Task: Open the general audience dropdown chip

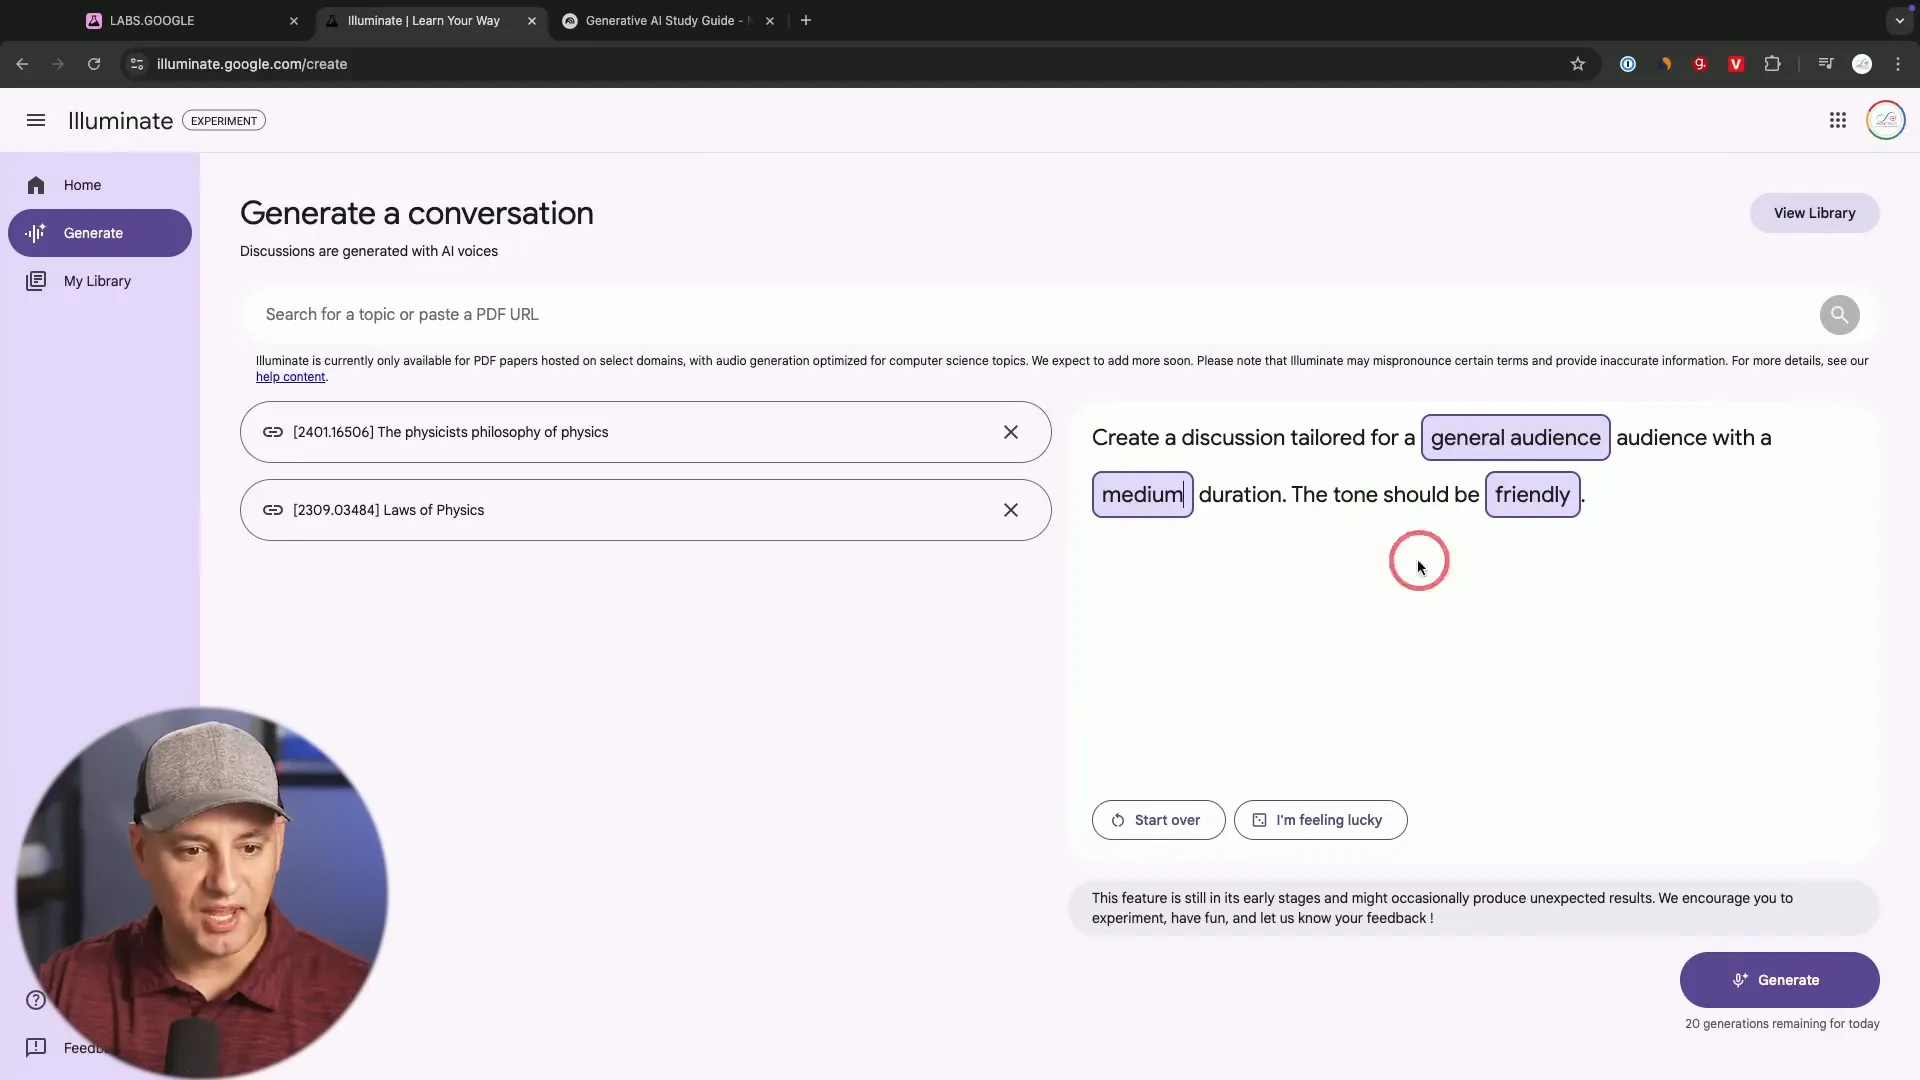Action: 1515,438
